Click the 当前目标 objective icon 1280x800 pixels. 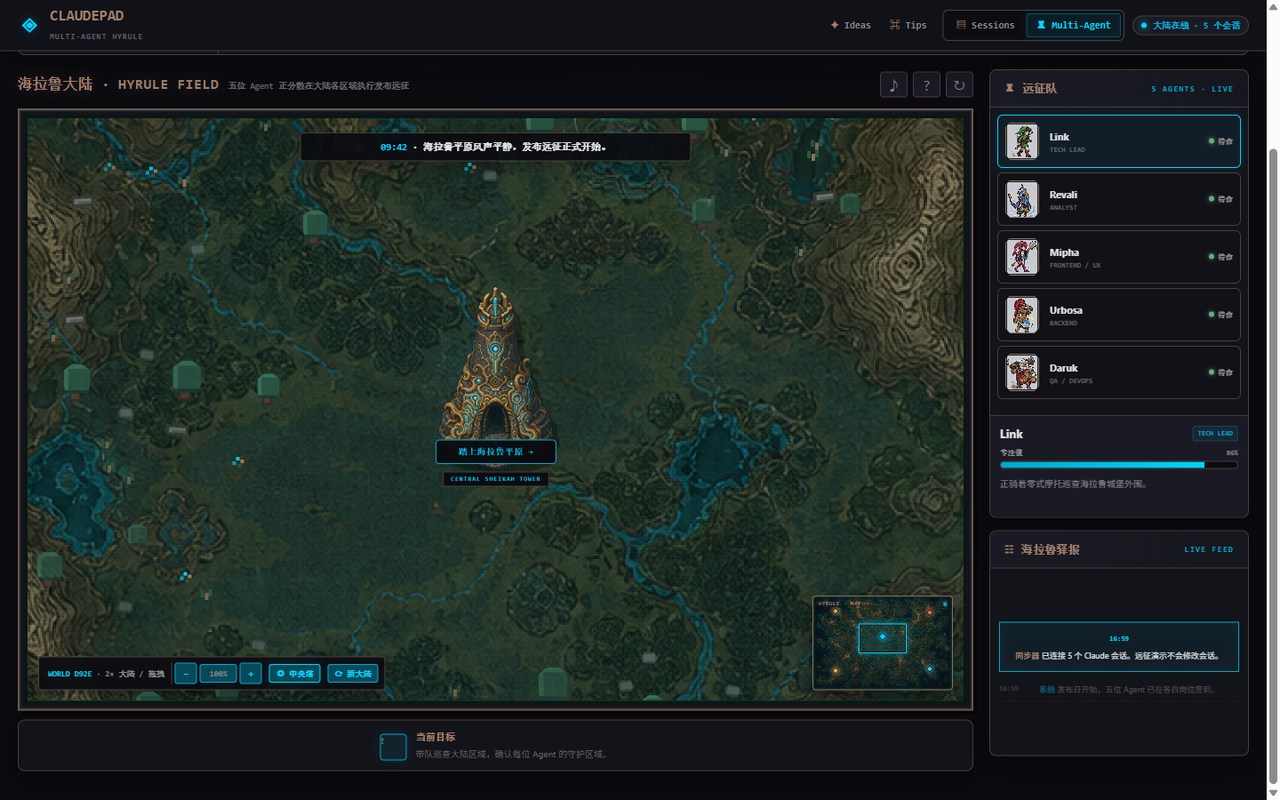pos(393,747)
